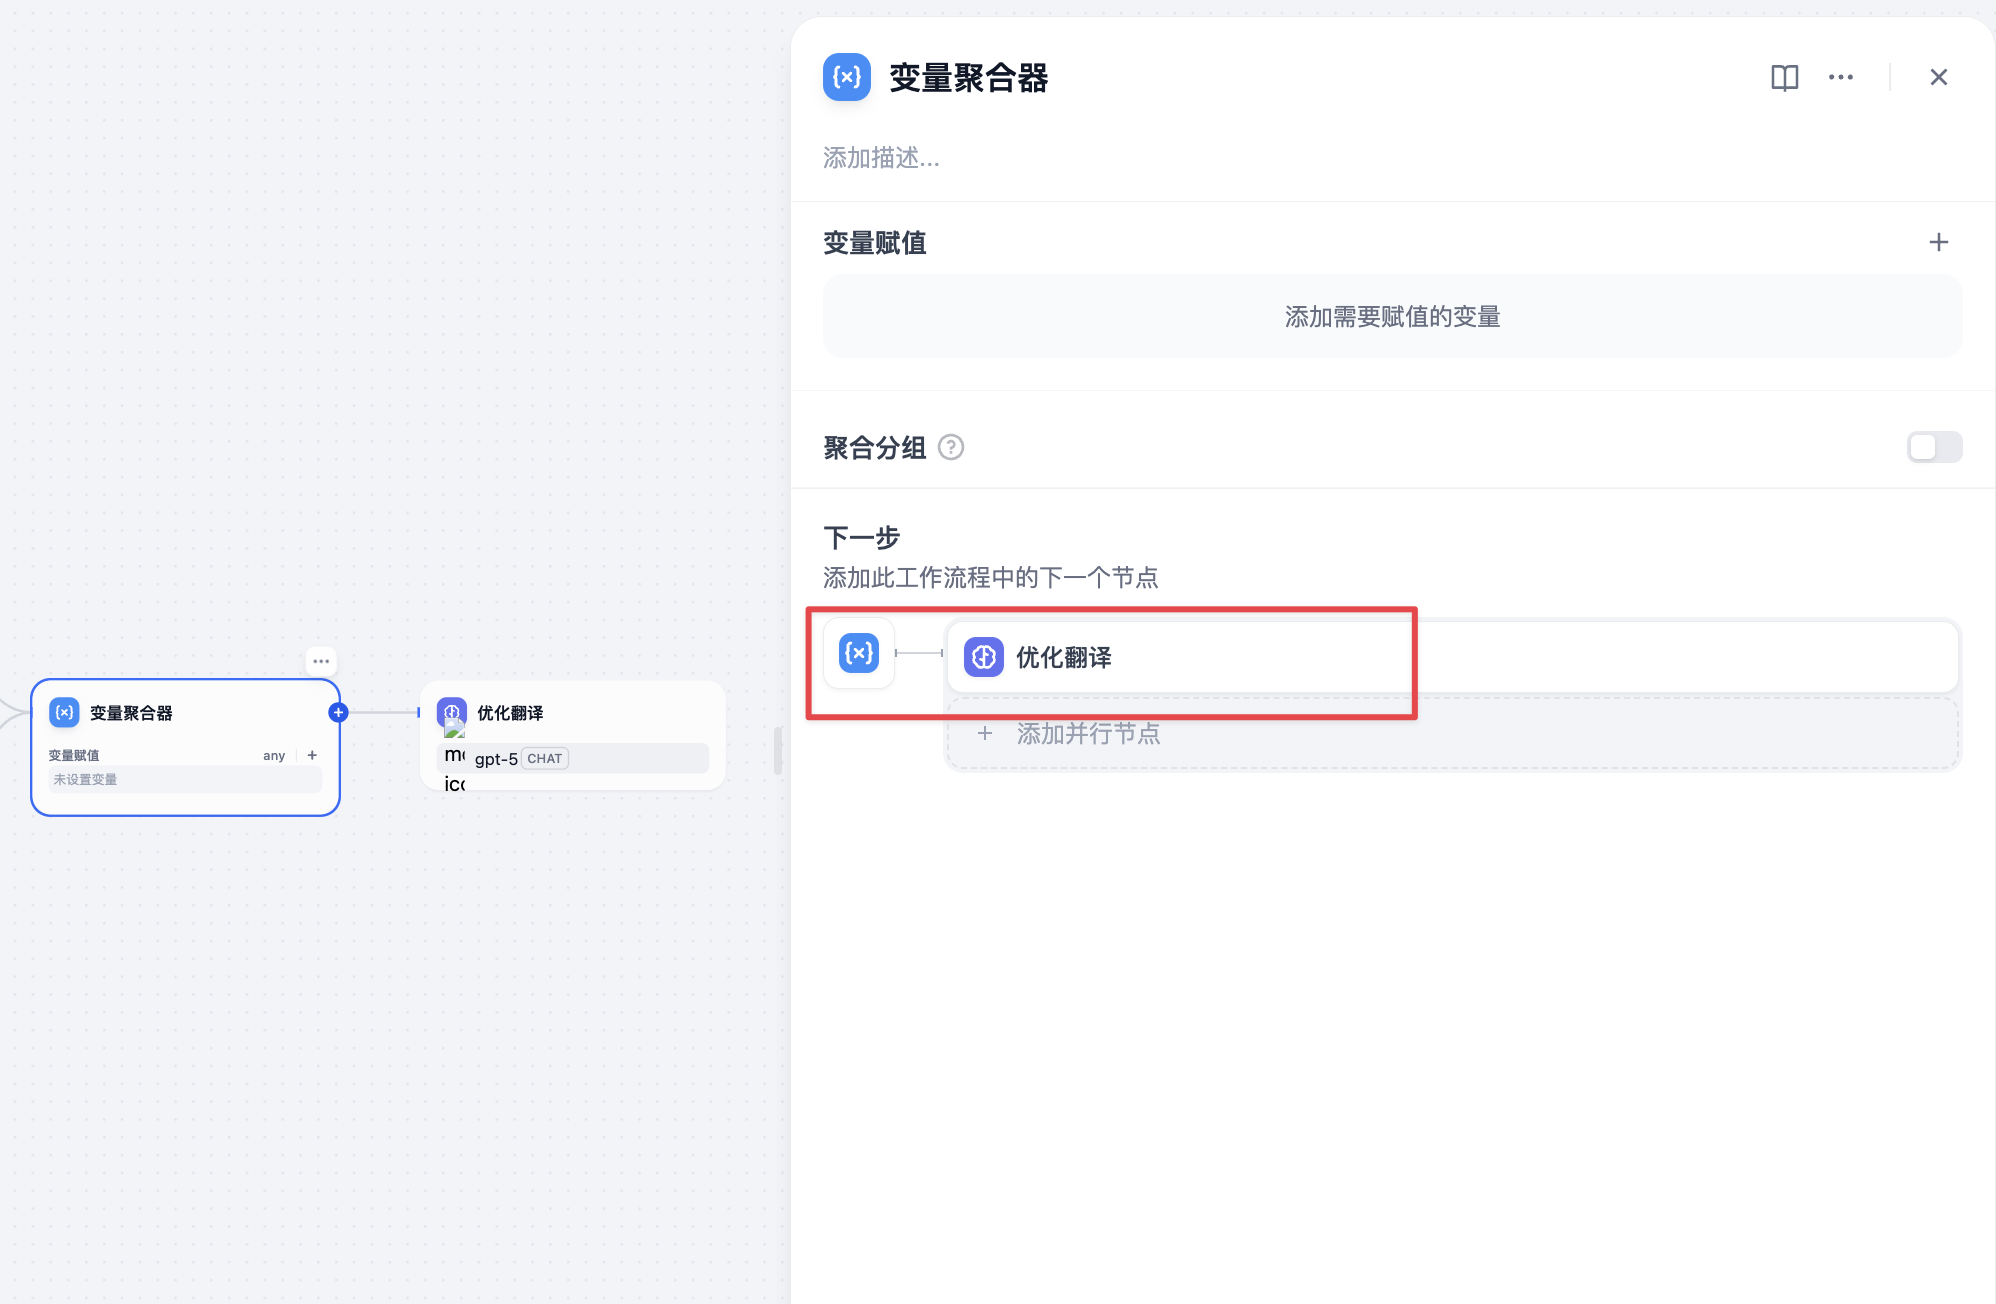1996x1304 pixels.
Task: Open three-dot menu above 变量聚合器 node
Action: pos(321,661)
